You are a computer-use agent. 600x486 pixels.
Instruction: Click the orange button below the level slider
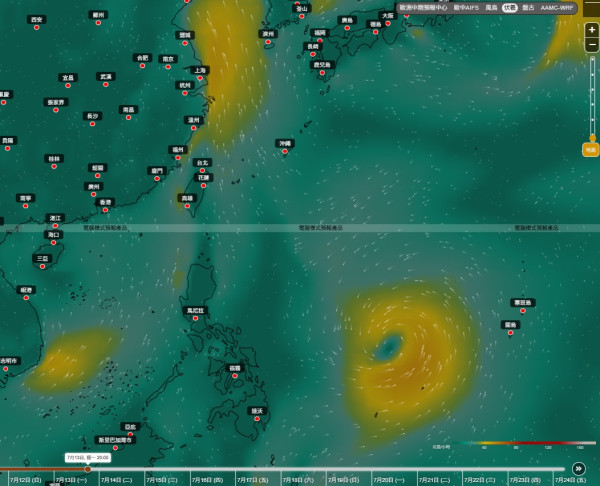(x=590, y=150)
